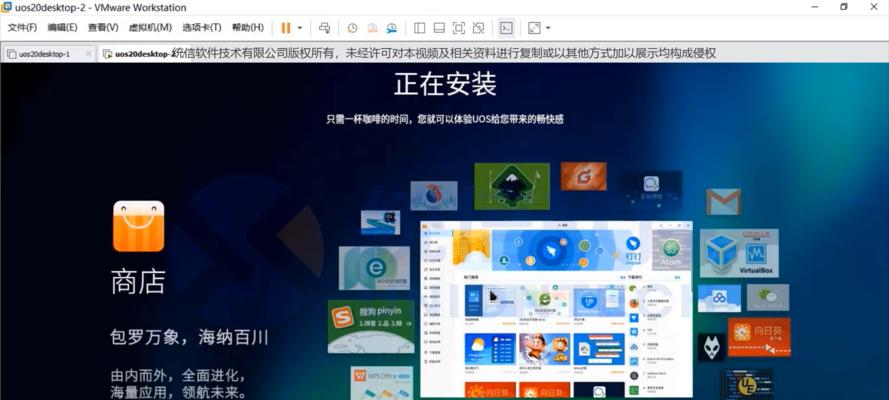
Task: Minimize the VMware Workstation window
Action: 815,7
